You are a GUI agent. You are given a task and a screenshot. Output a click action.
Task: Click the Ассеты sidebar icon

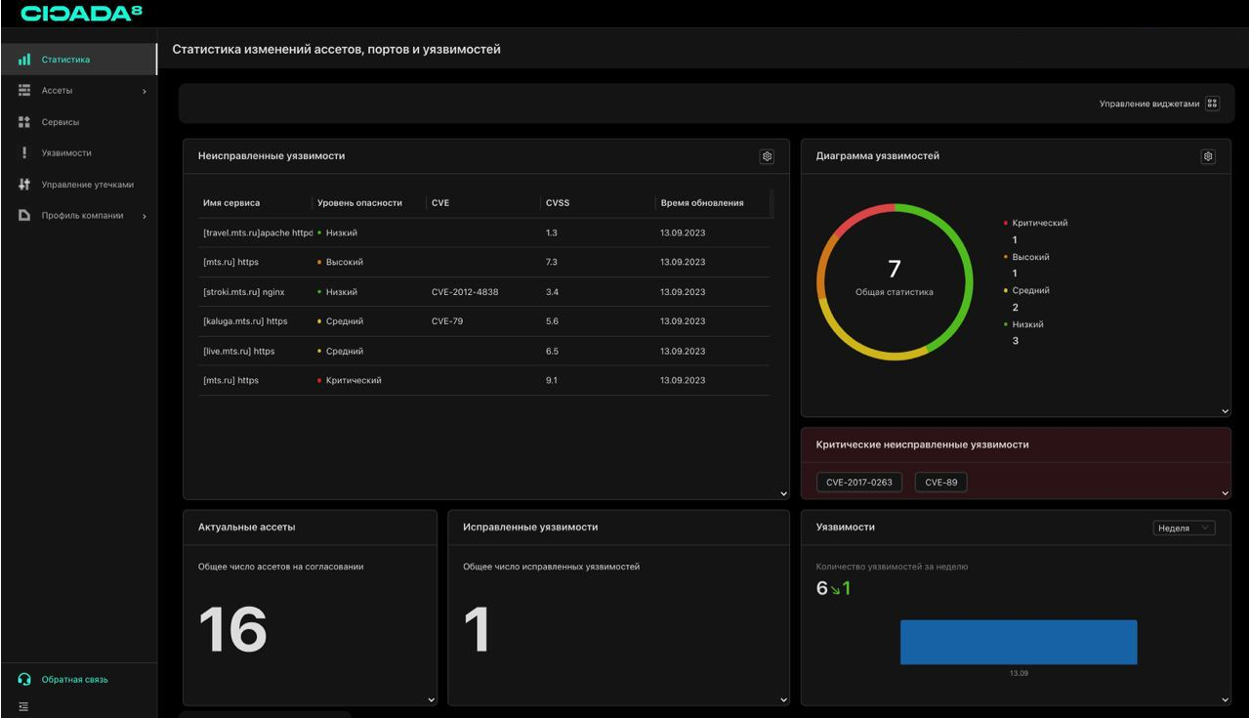point(25,90)
